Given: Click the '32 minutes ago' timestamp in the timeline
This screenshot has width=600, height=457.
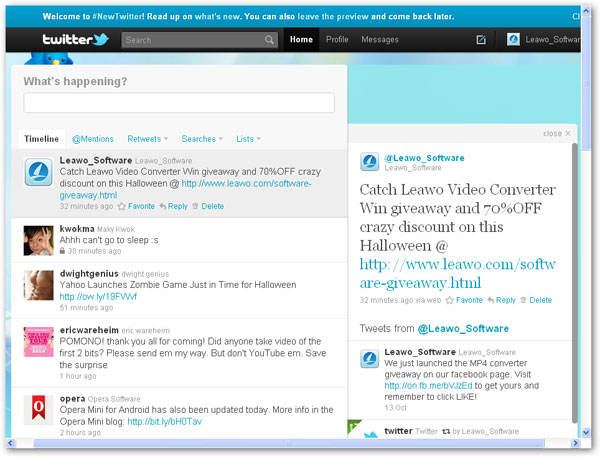Looking at the screenshot, I should (x=86, y=206).
